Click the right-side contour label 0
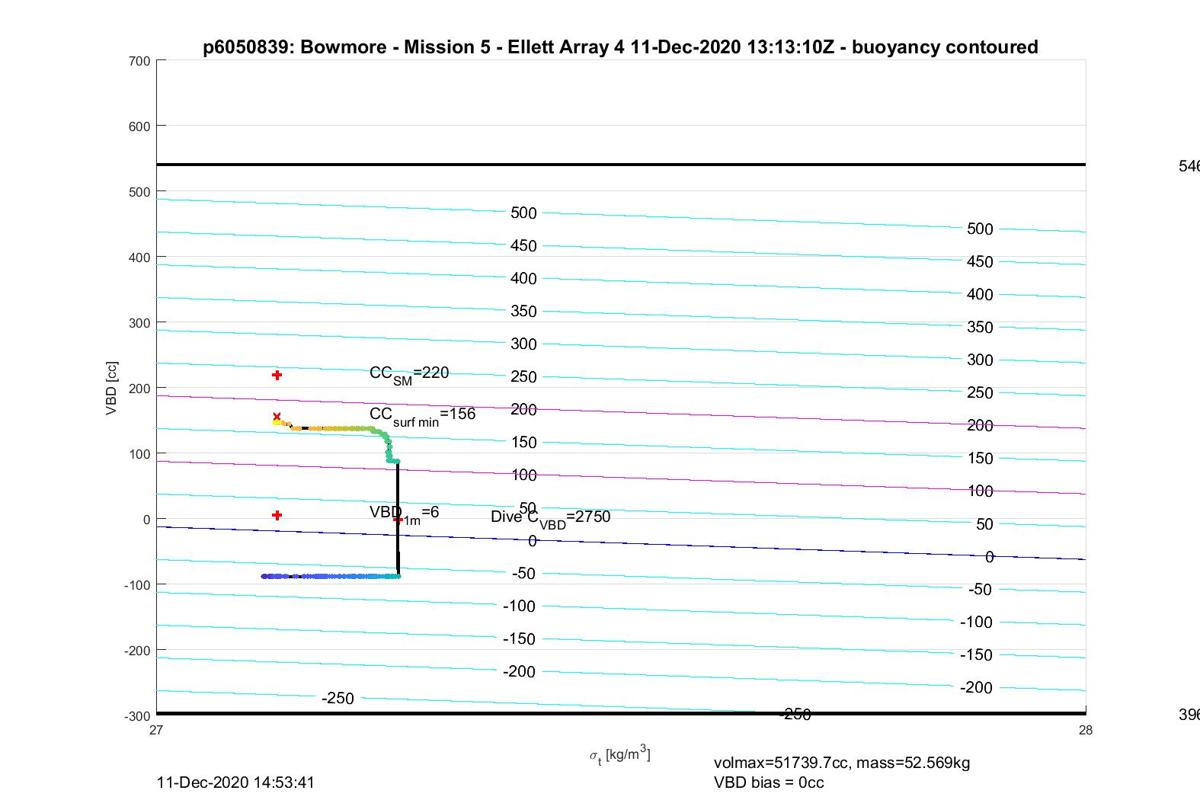 pos(989,557)
